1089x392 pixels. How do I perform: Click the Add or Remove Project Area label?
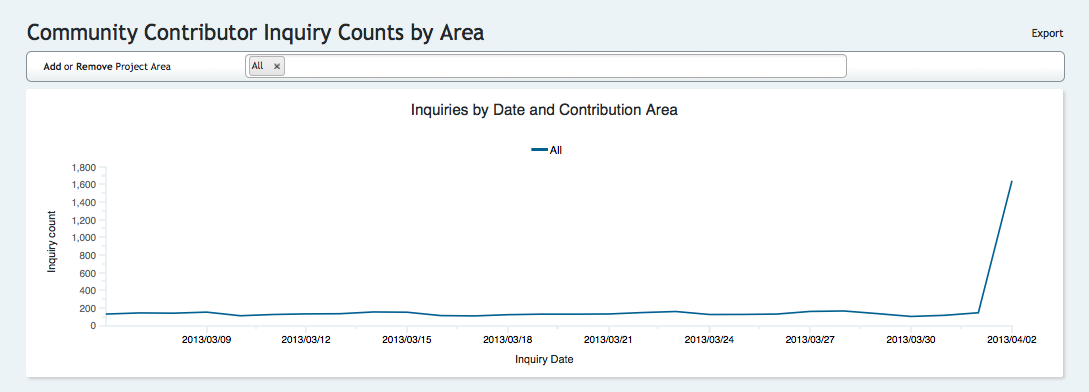click(107, 67)
